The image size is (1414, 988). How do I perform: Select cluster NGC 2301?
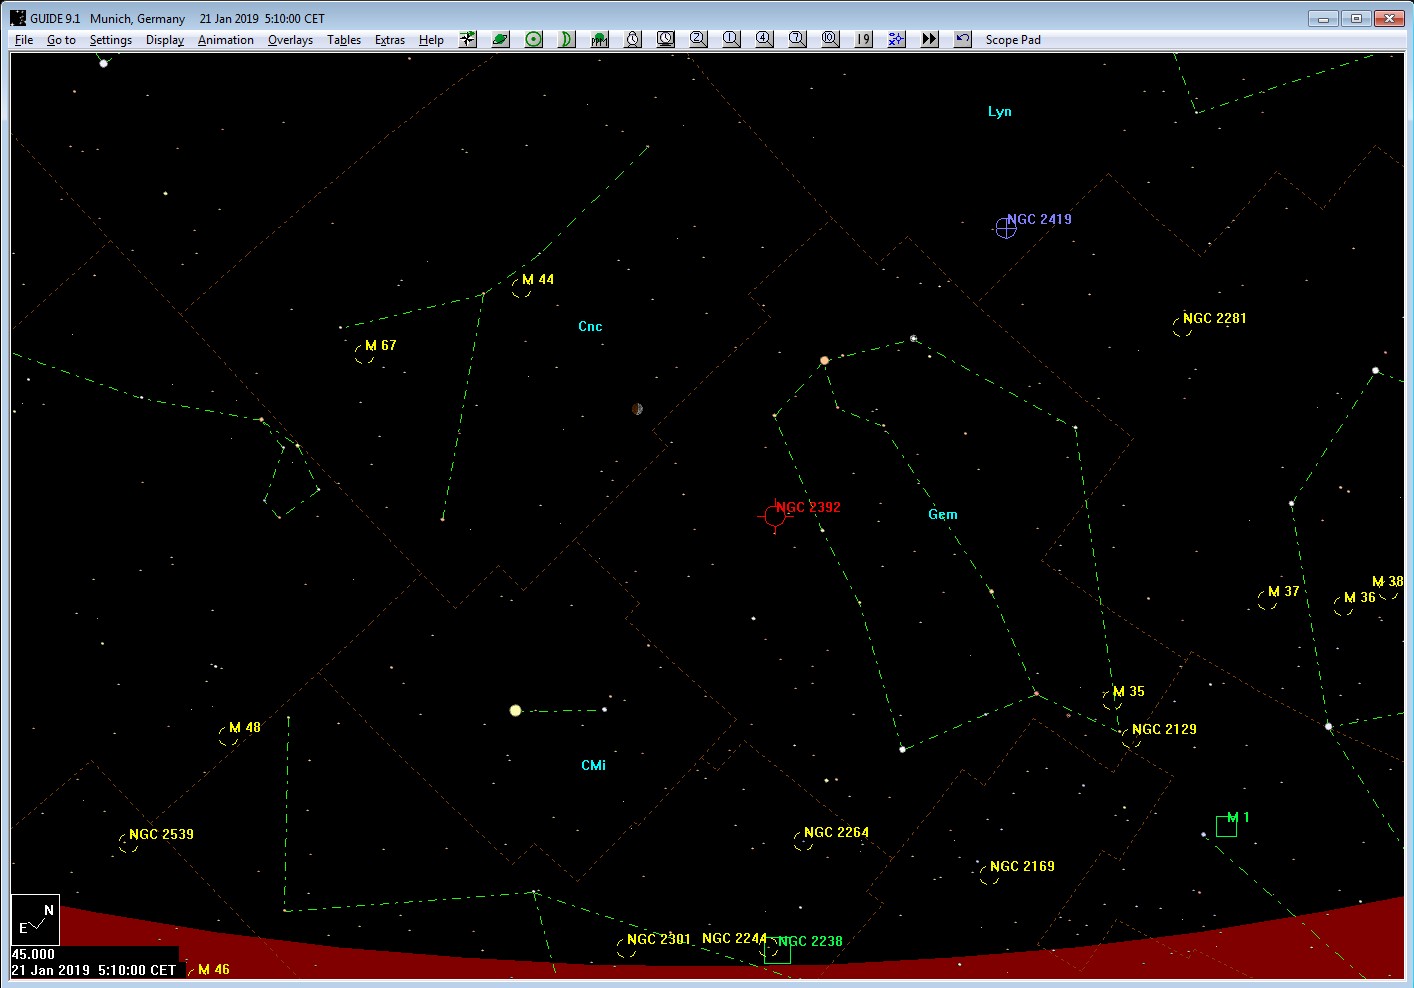pos(626,948)
